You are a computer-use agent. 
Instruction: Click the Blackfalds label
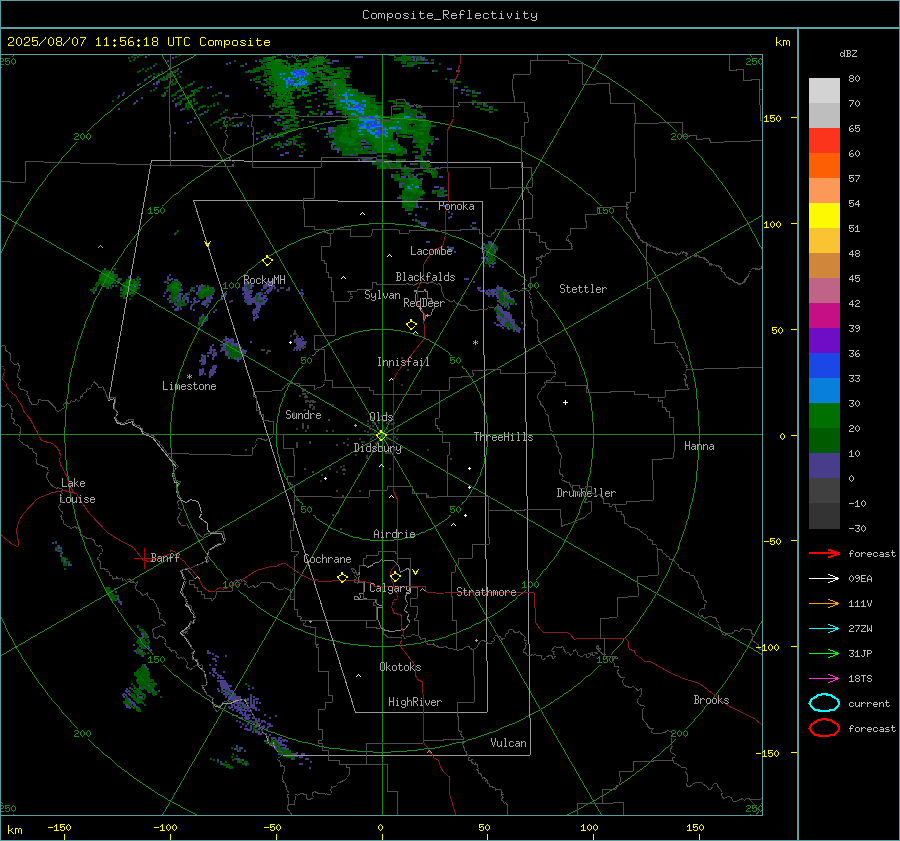point(425,277)
